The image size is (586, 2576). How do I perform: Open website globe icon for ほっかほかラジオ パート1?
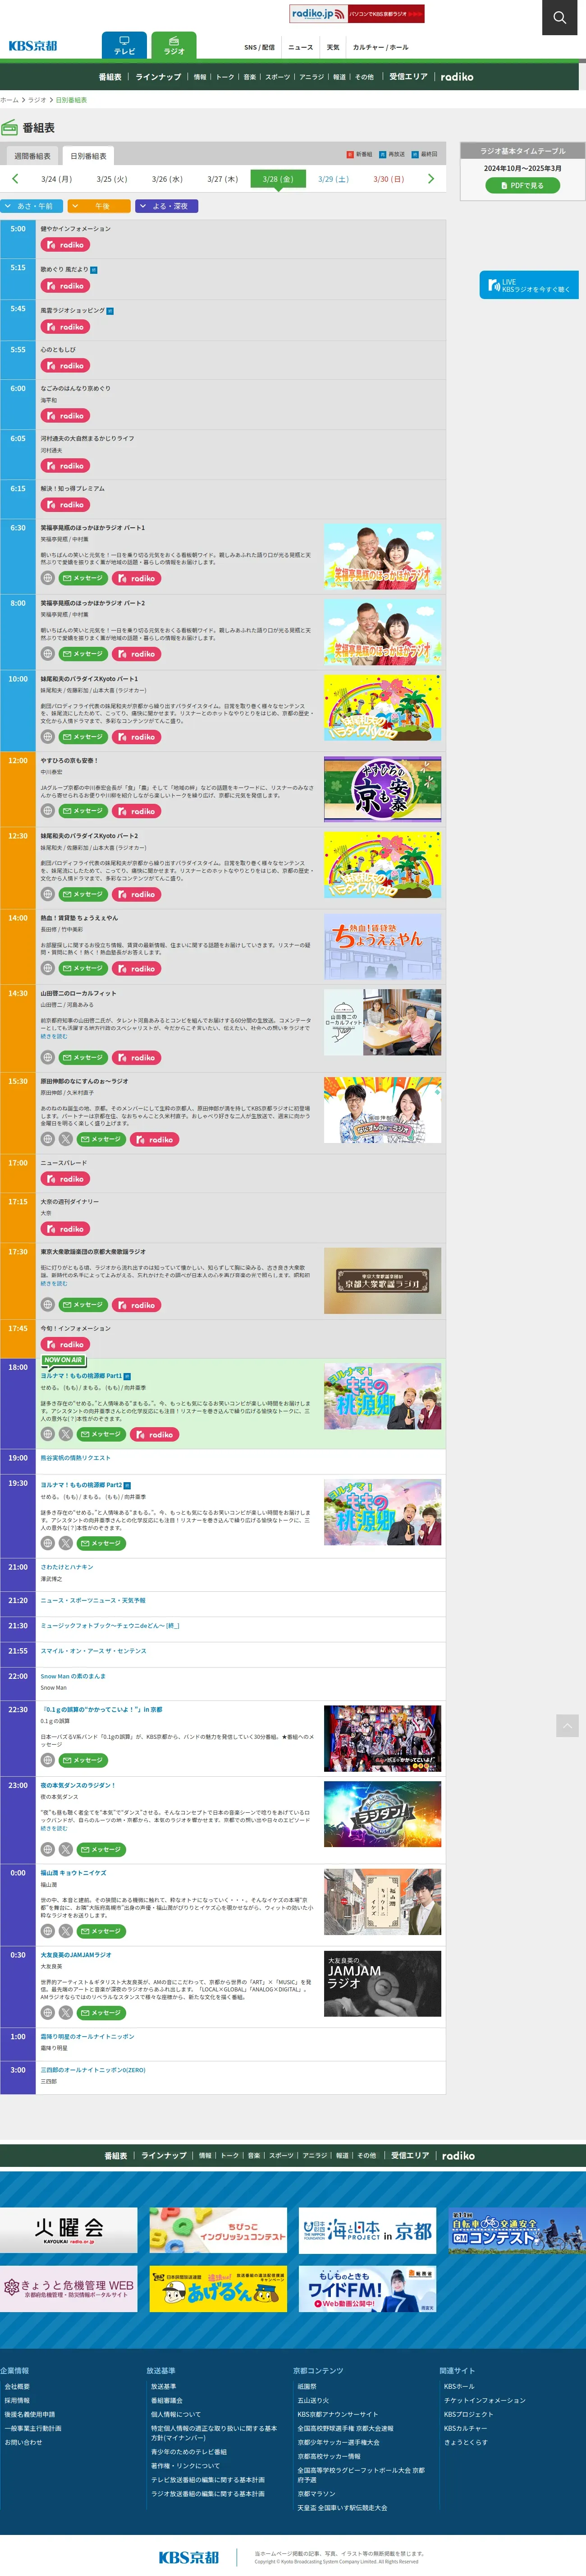pyautogui.click(x=47, y=578)
